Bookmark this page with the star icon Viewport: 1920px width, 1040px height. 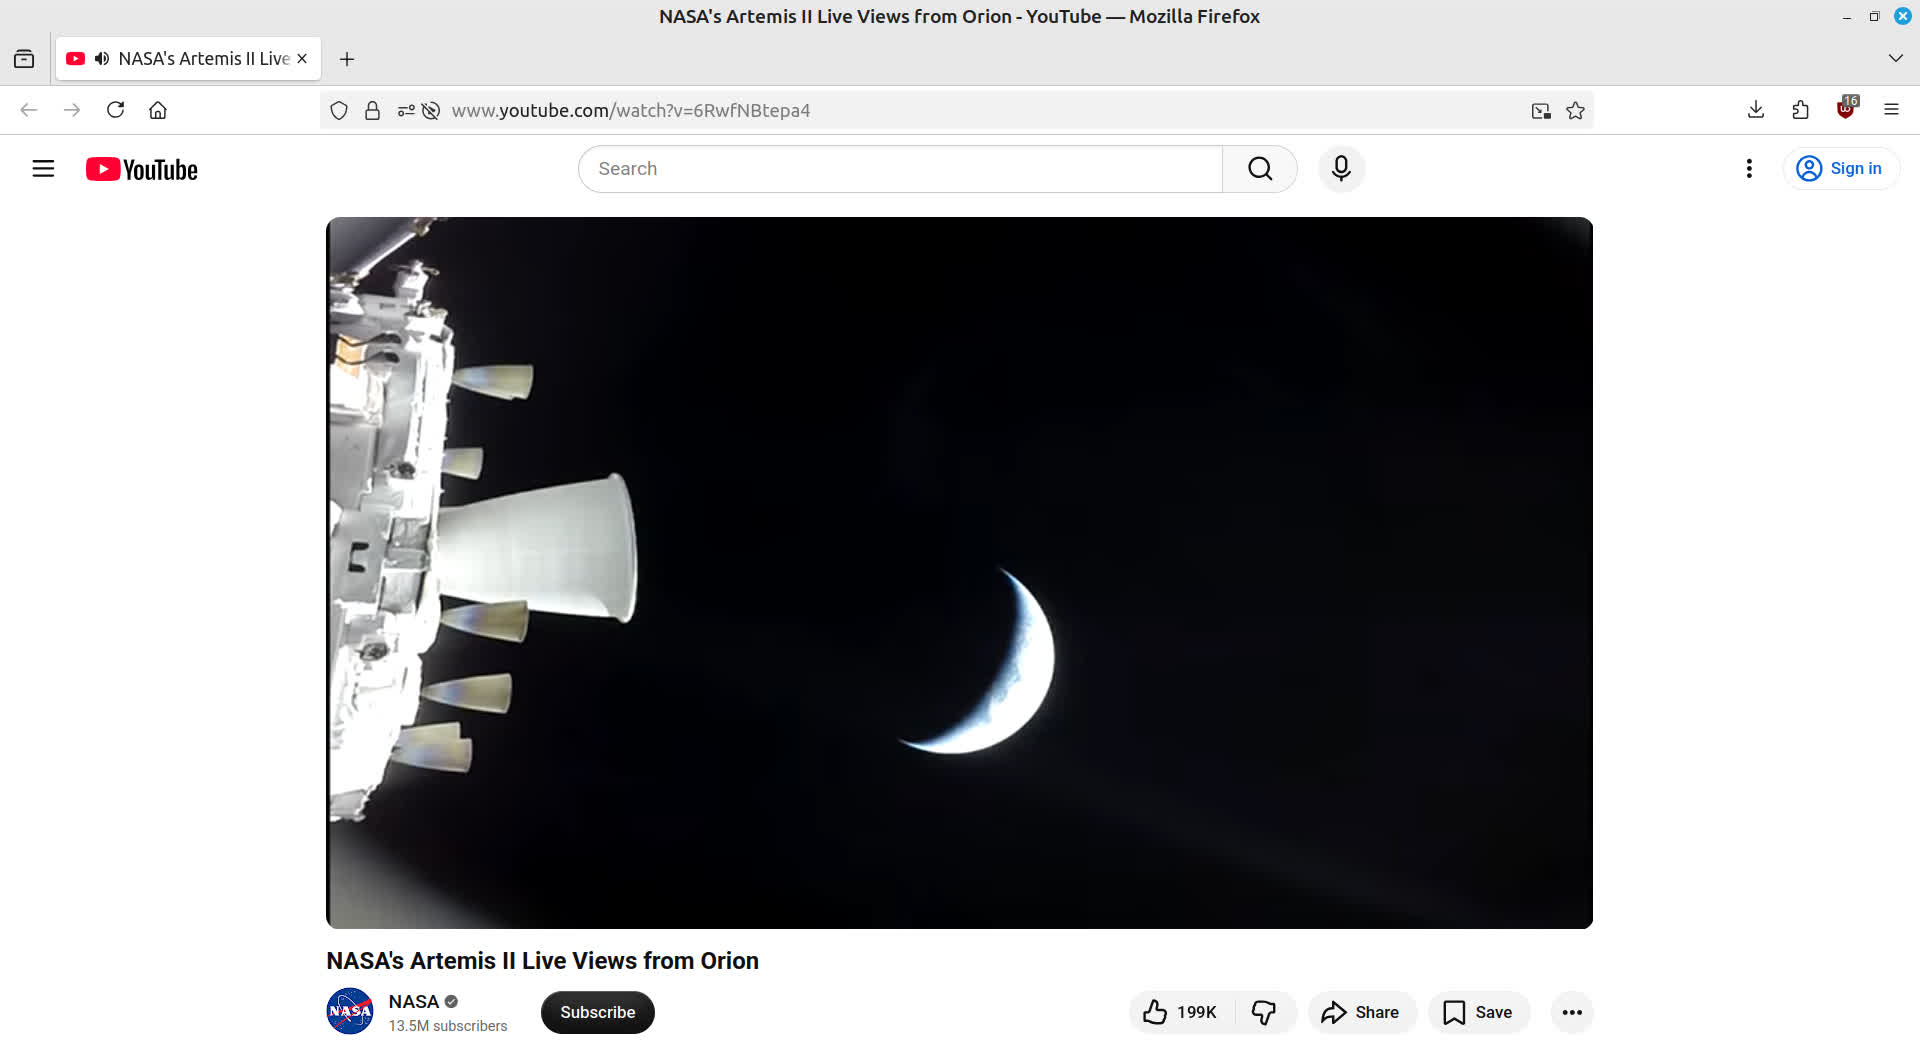[1575, 111]
